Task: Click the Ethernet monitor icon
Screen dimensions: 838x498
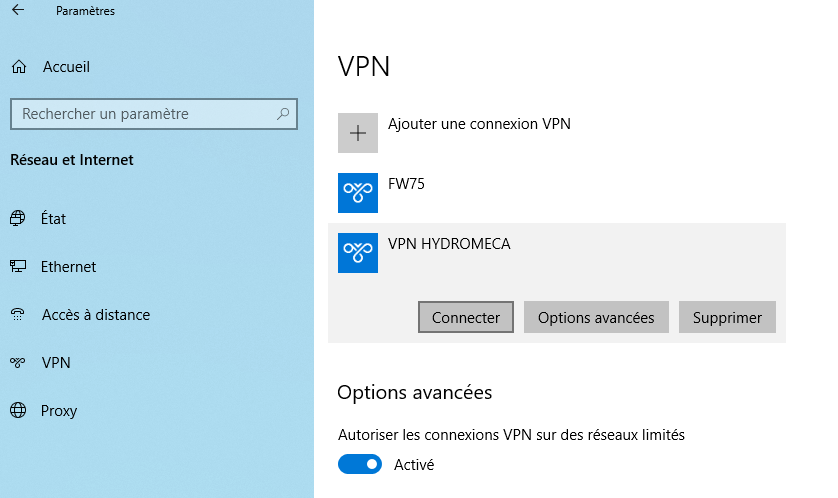Action: pos(18,267)
